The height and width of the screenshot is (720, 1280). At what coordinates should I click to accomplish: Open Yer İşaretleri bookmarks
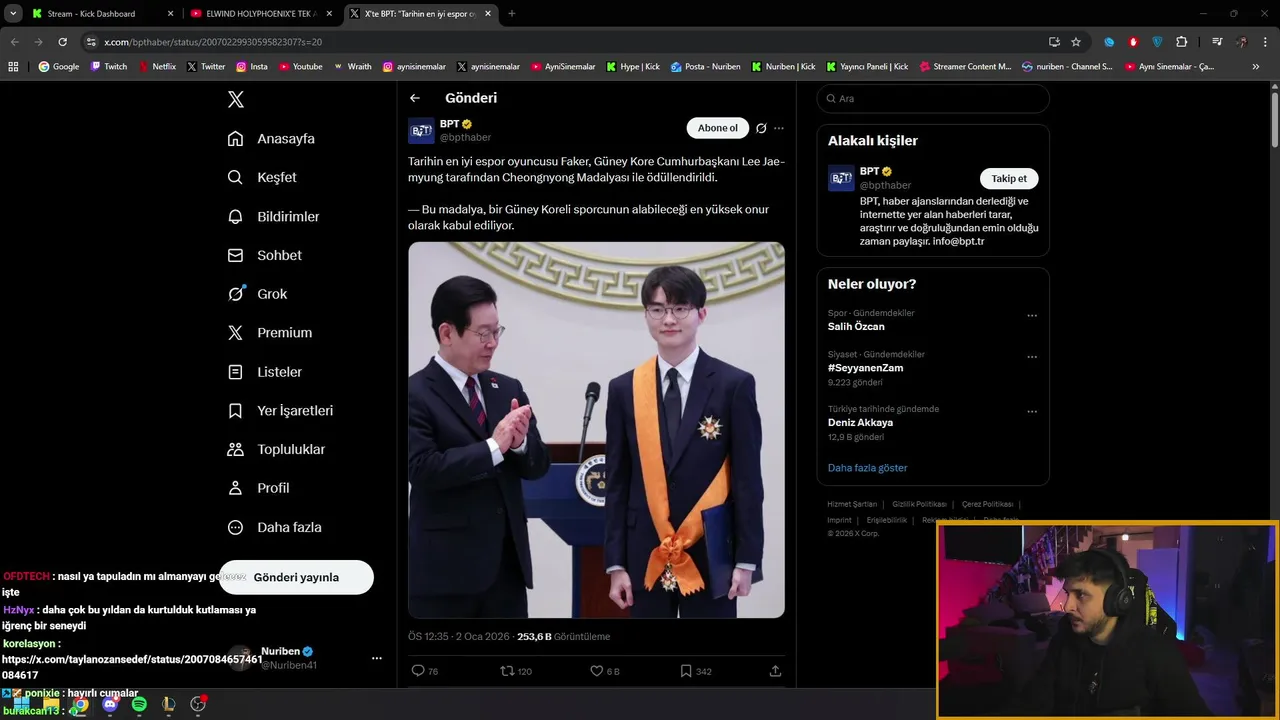point(280,411)
